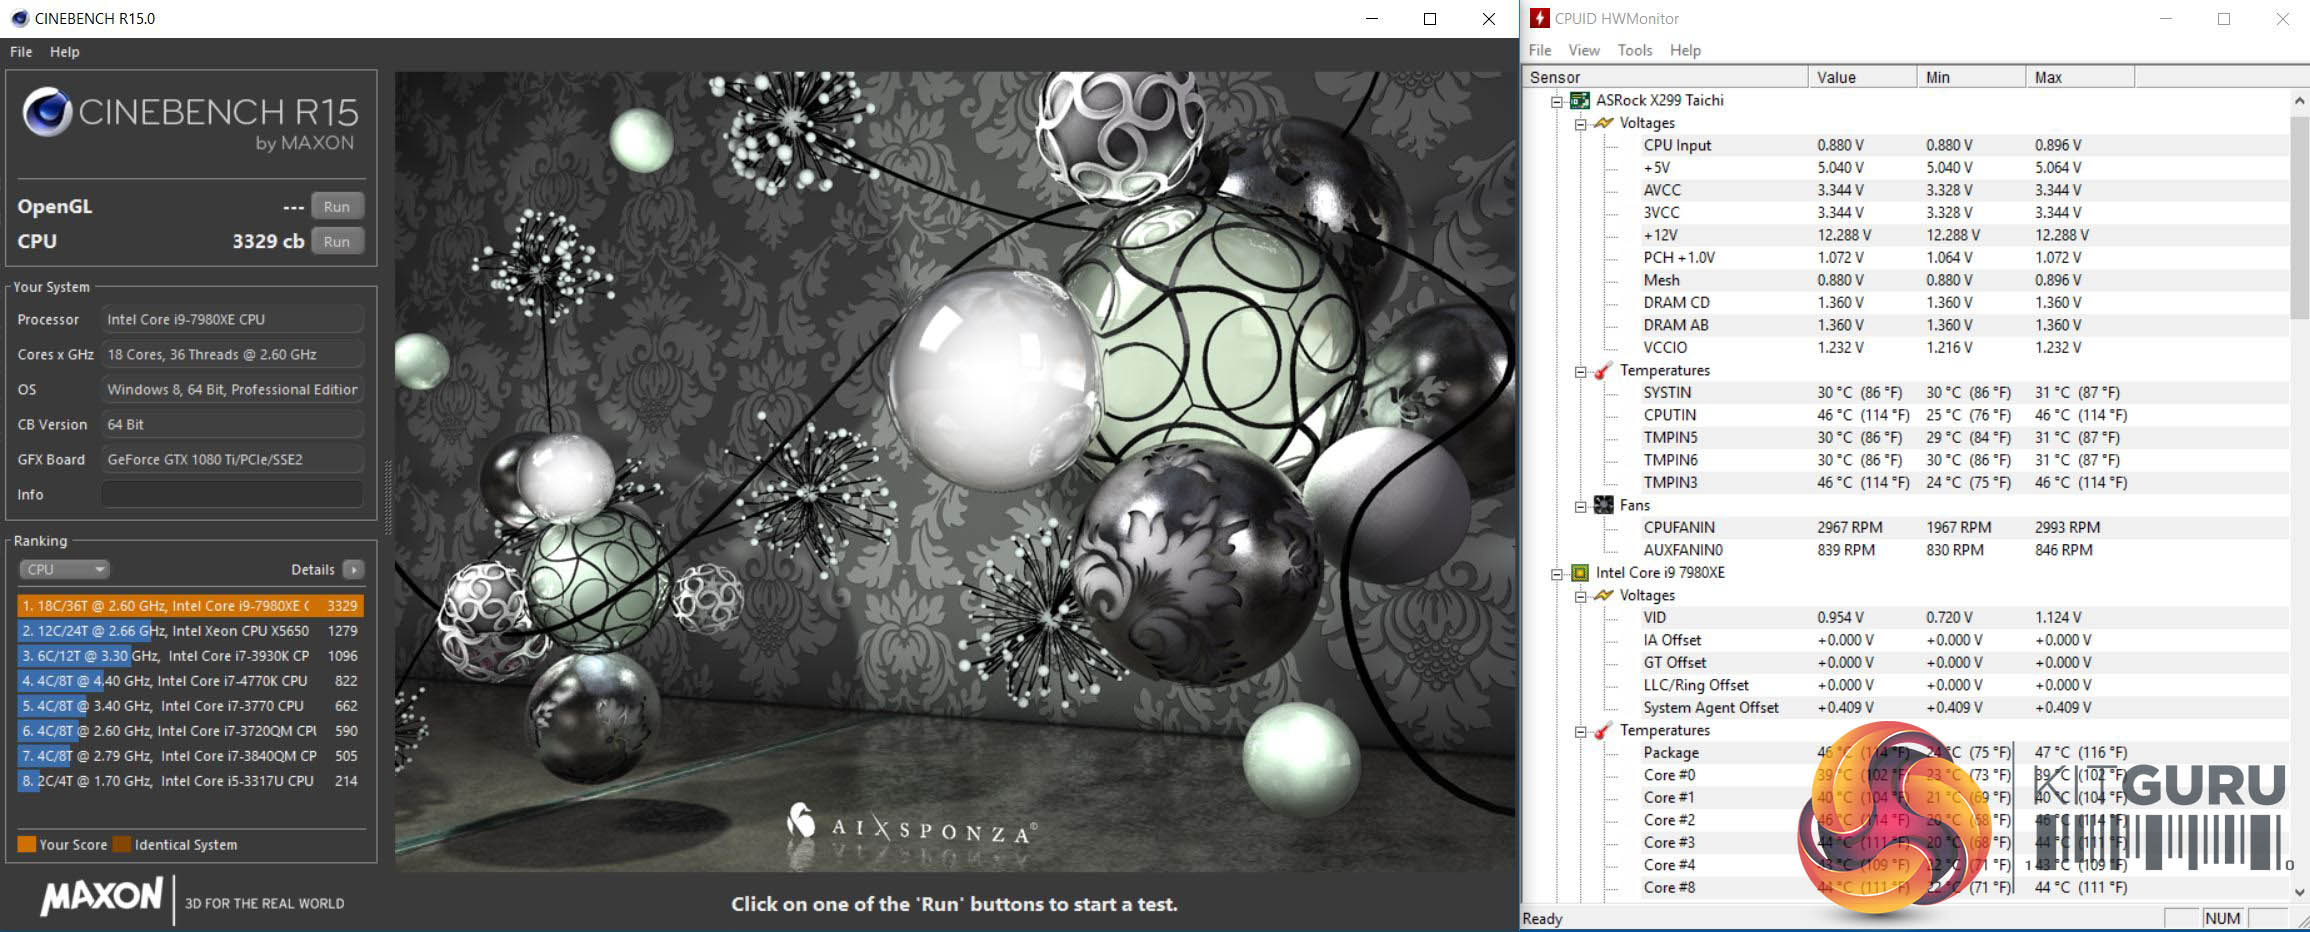The height and width of the screenshot is (932, 2310).
Task: Click the empty Info field in Your System
Action: coord(232,494)
